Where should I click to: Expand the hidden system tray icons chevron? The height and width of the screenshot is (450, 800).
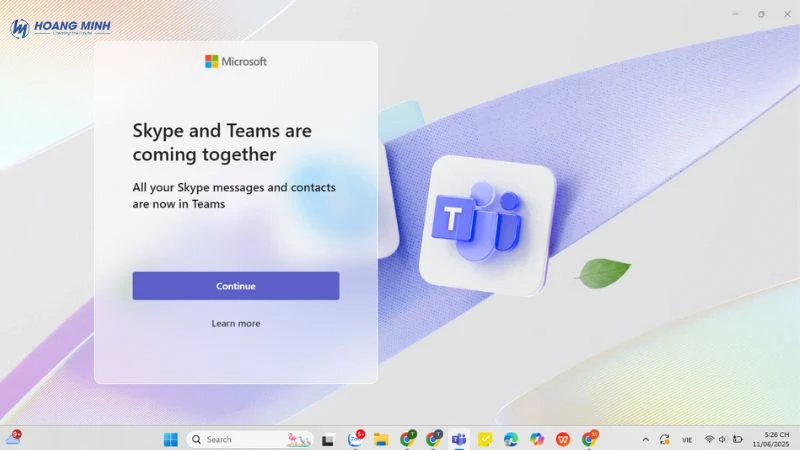(x=645, y=439)
